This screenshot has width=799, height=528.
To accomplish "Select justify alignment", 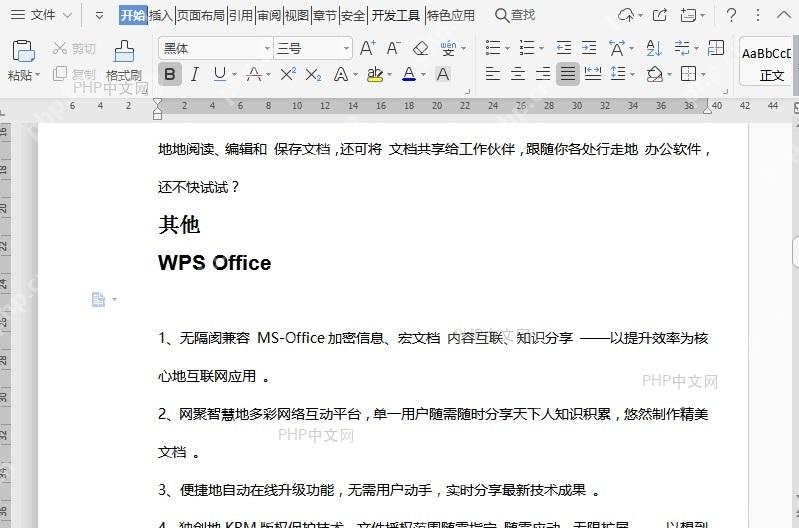I will pyautogui.click(x=568, y=74).
